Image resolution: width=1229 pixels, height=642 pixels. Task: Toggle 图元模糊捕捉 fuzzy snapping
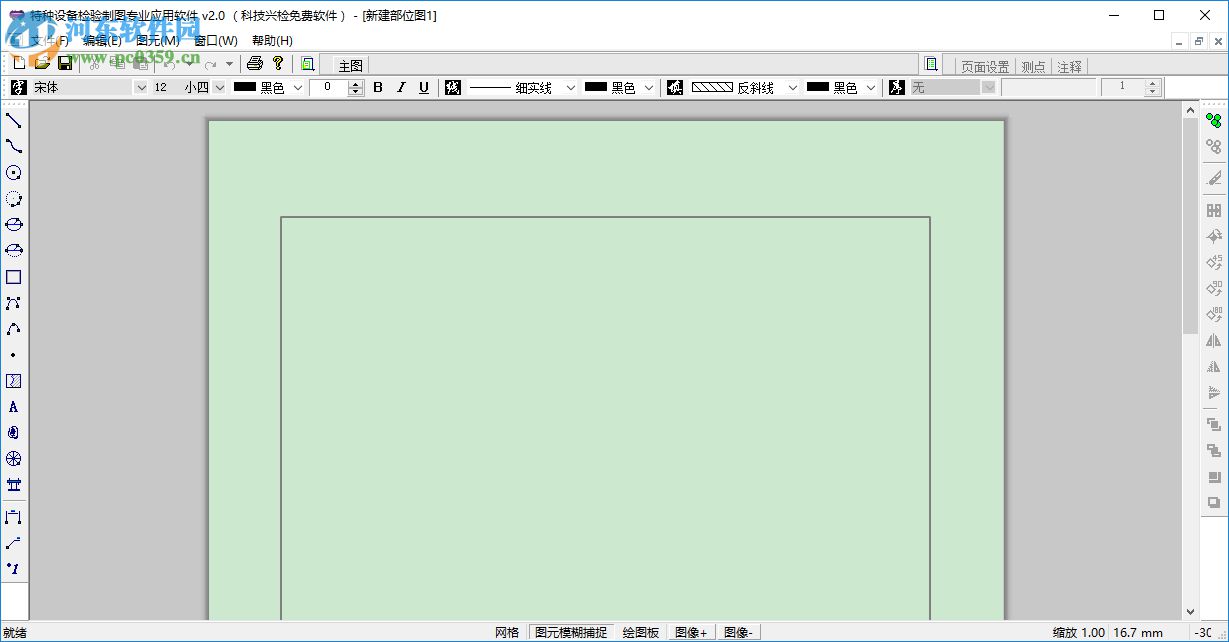click(x=571, y=632)
